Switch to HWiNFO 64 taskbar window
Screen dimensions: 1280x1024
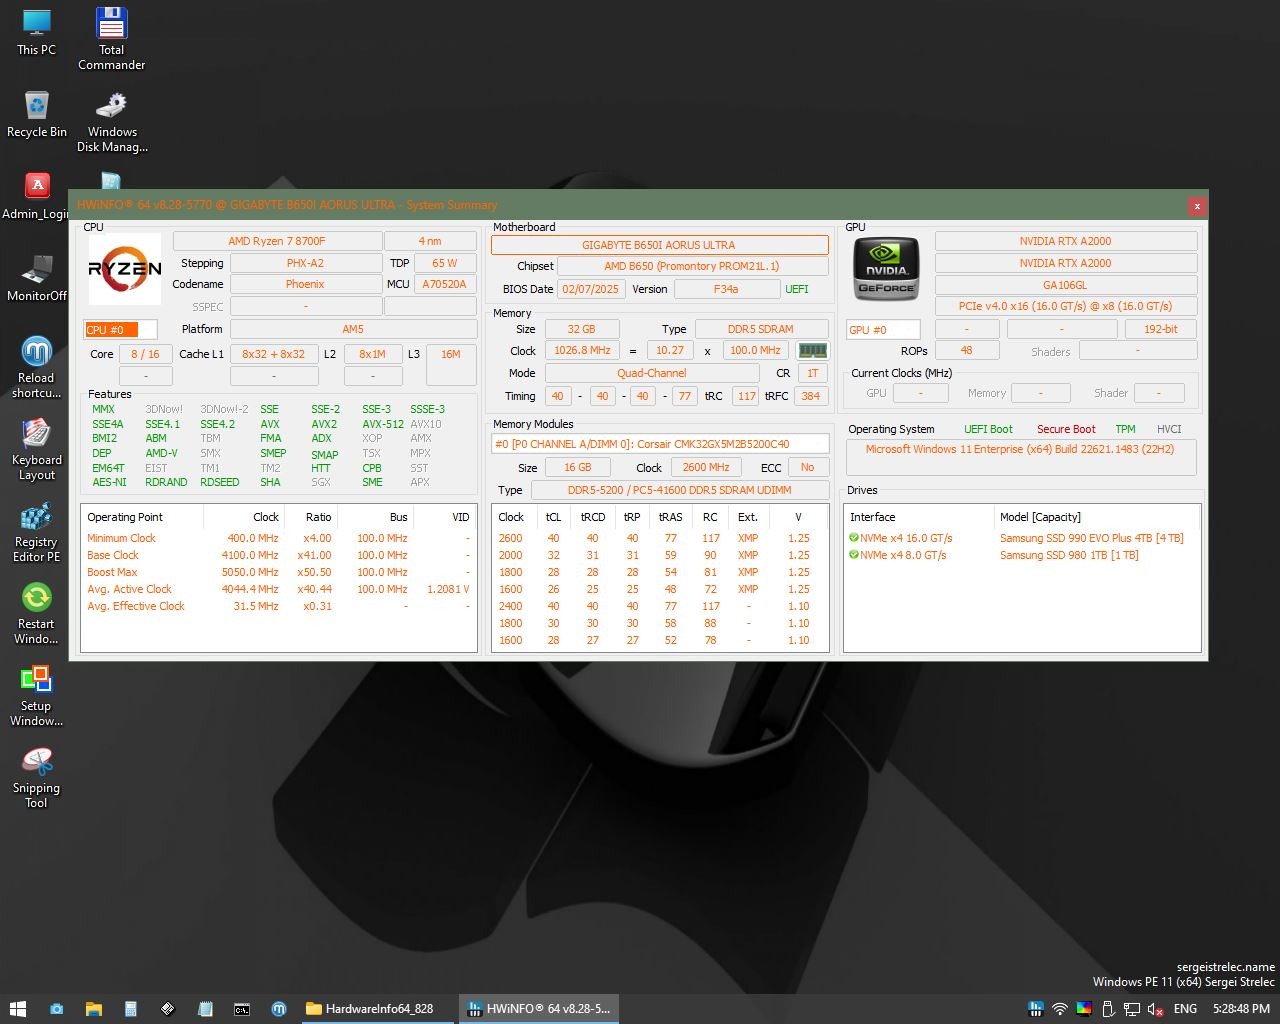pyautogui.click(x=539, y=1009)
